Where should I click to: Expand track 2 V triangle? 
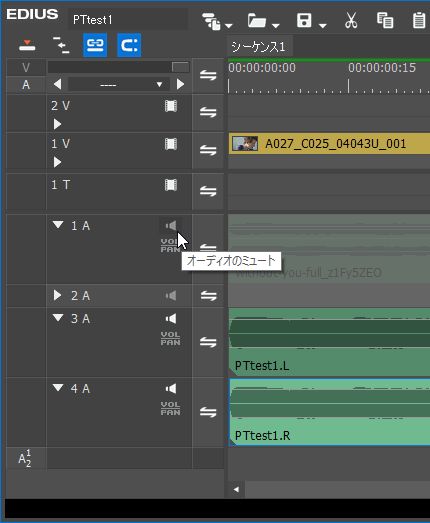pos(57,124)
